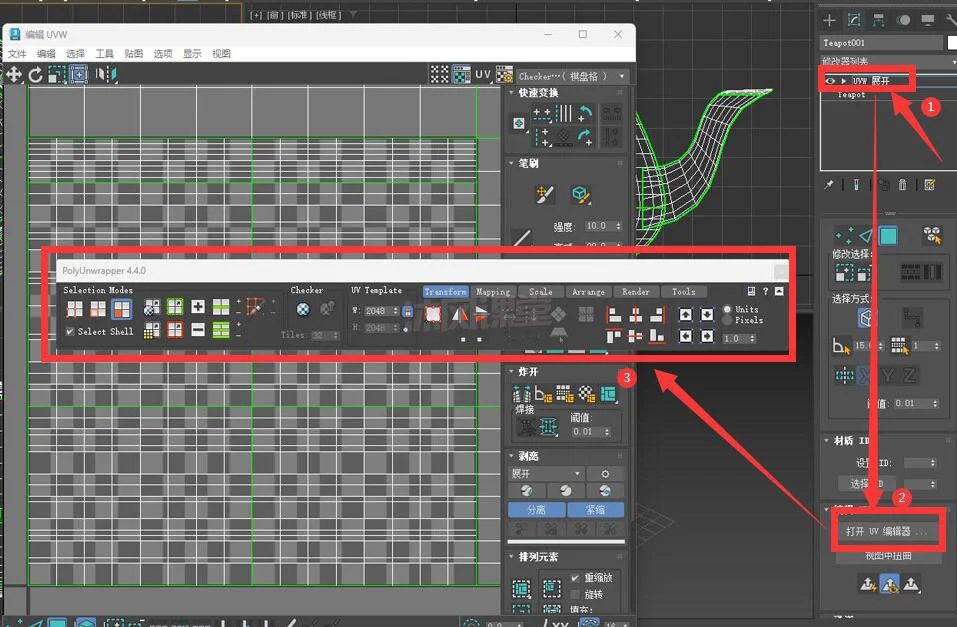Open the 编辑 menu in Edit UVW window
This screenshot has width=957, height=627.
click(46, 54)
